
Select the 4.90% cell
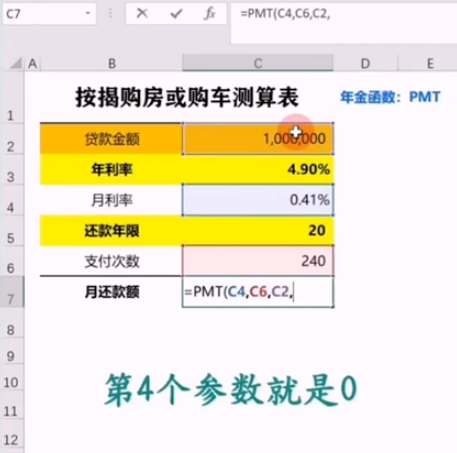pos(258,170)
